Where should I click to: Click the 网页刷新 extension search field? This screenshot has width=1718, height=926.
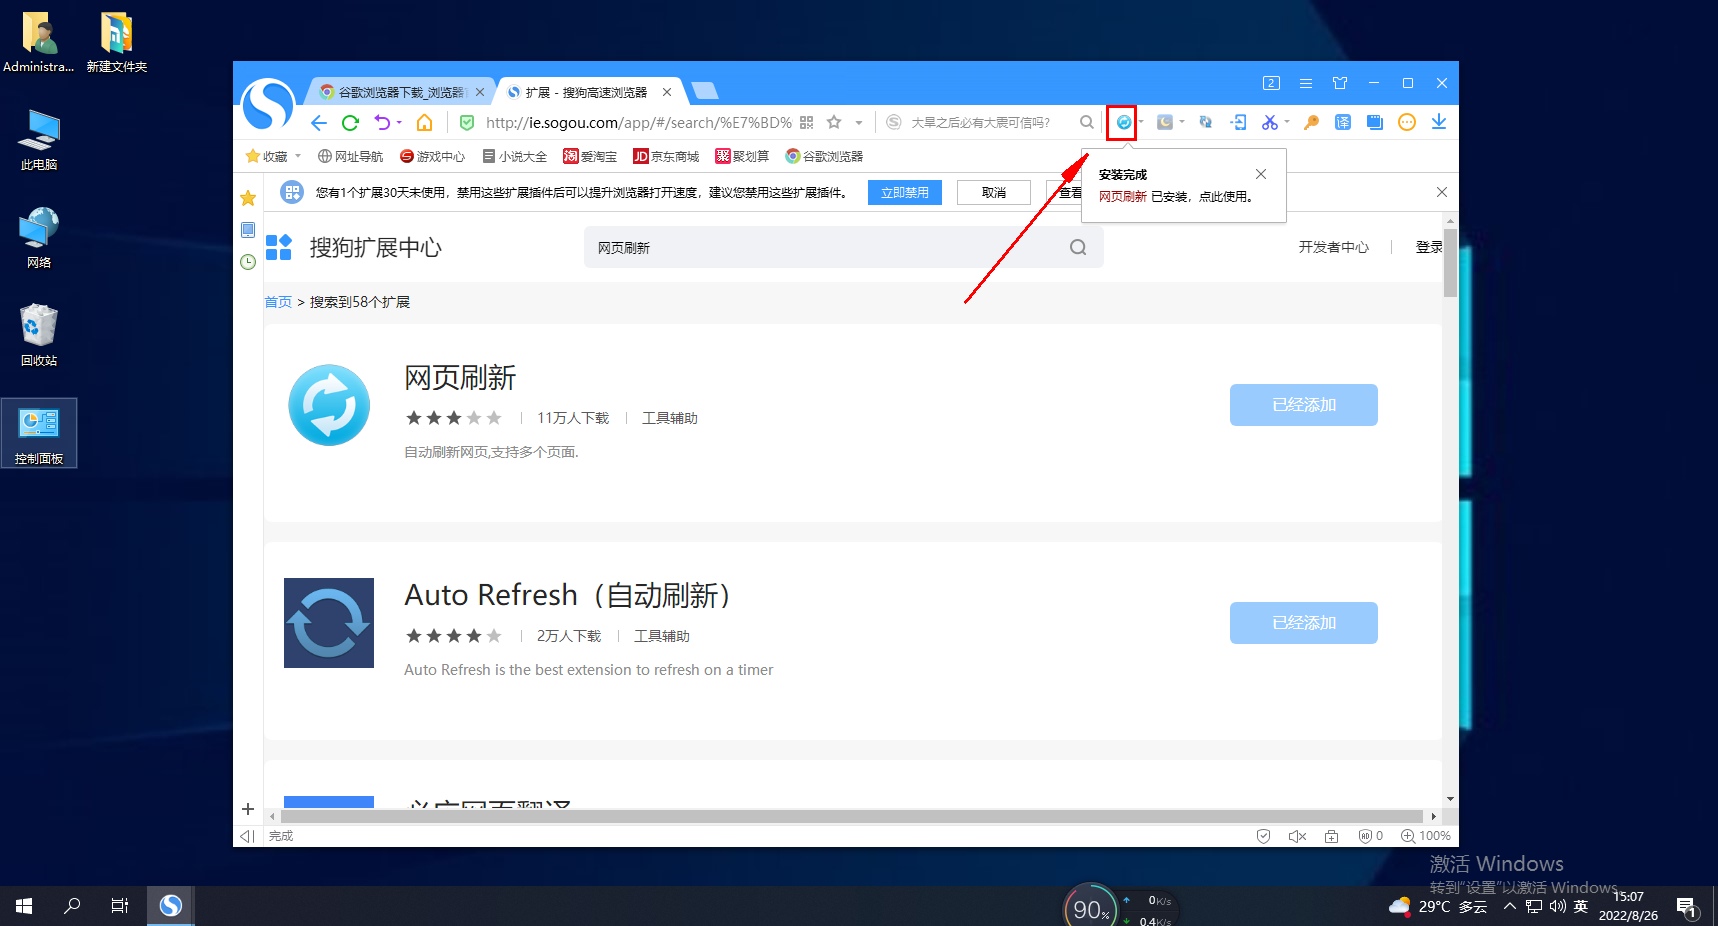[x=844, y=247]
